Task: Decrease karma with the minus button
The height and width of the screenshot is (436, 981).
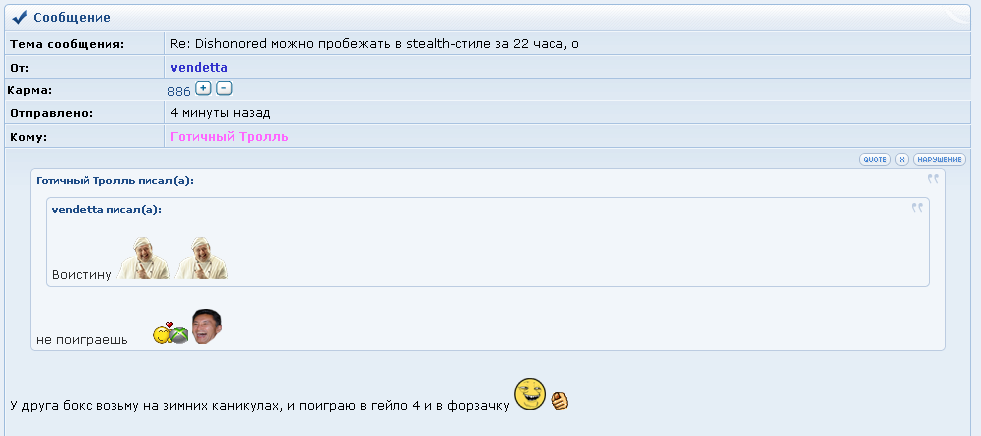Action: (224, 88)
